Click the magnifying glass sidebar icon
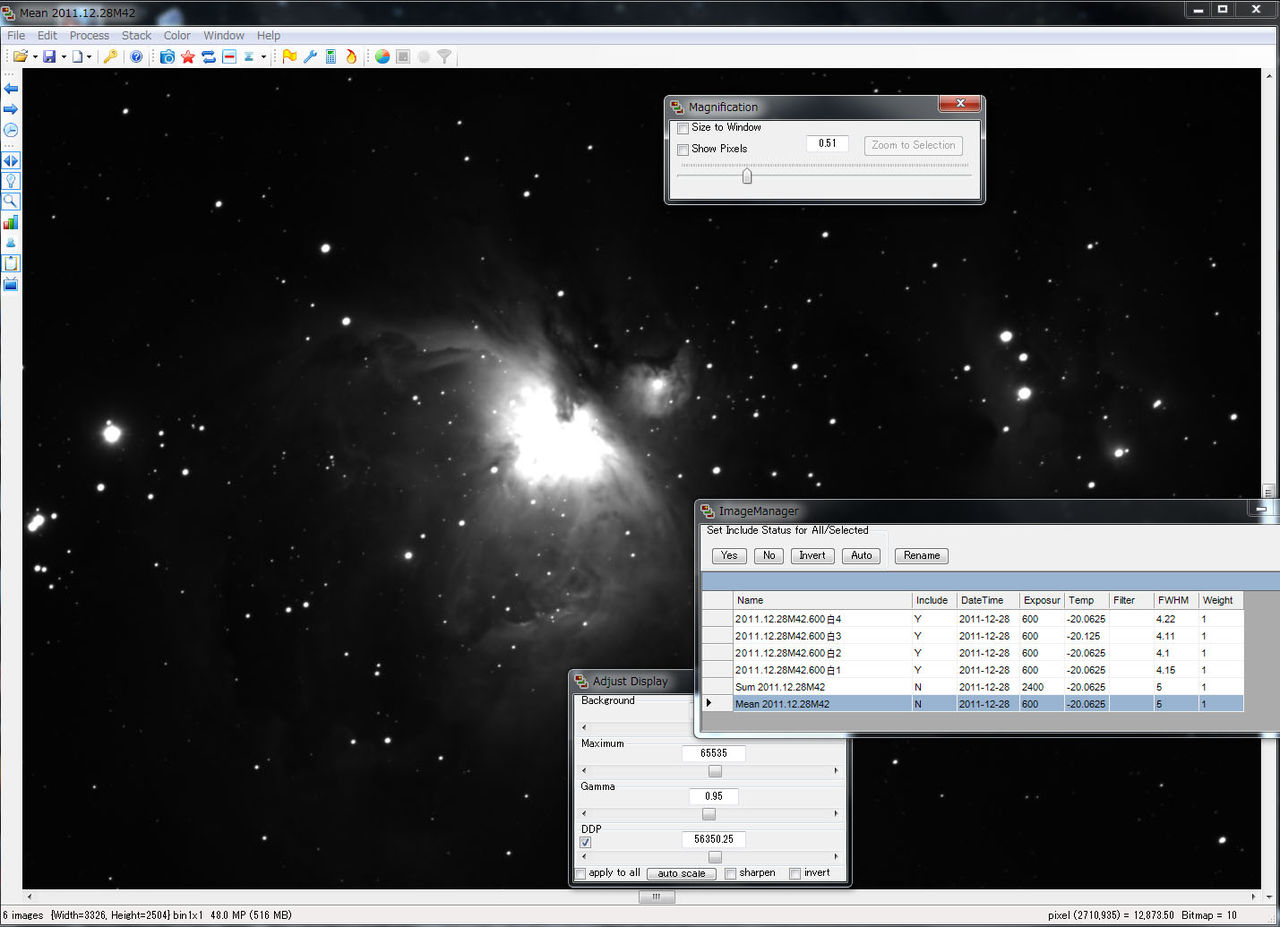Viewport: 1280px width, 927px height. 11,201
